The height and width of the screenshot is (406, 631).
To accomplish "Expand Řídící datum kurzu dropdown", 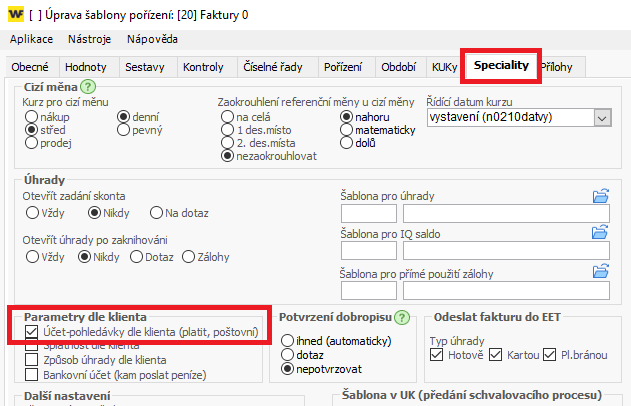I will [601, 118].
